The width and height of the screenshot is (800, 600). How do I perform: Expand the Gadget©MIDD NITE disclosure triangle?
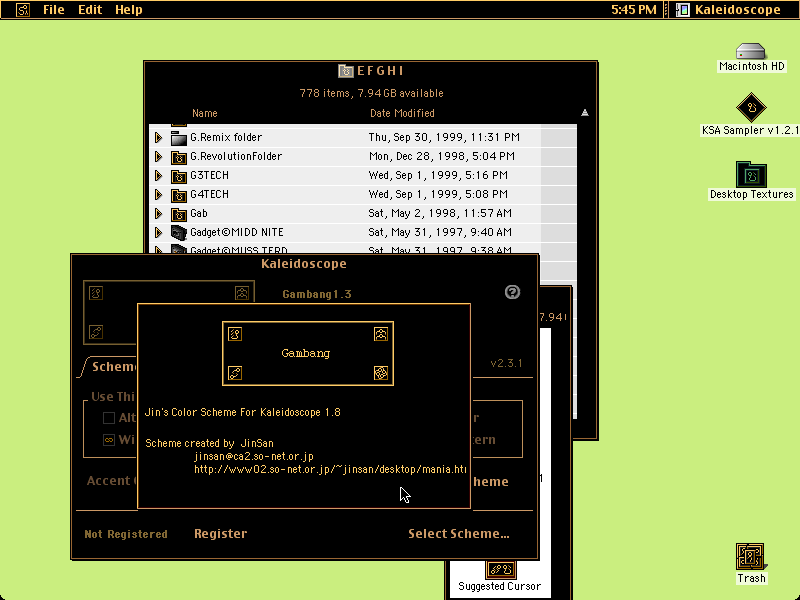pyautogui.click(x=159, y=232)
